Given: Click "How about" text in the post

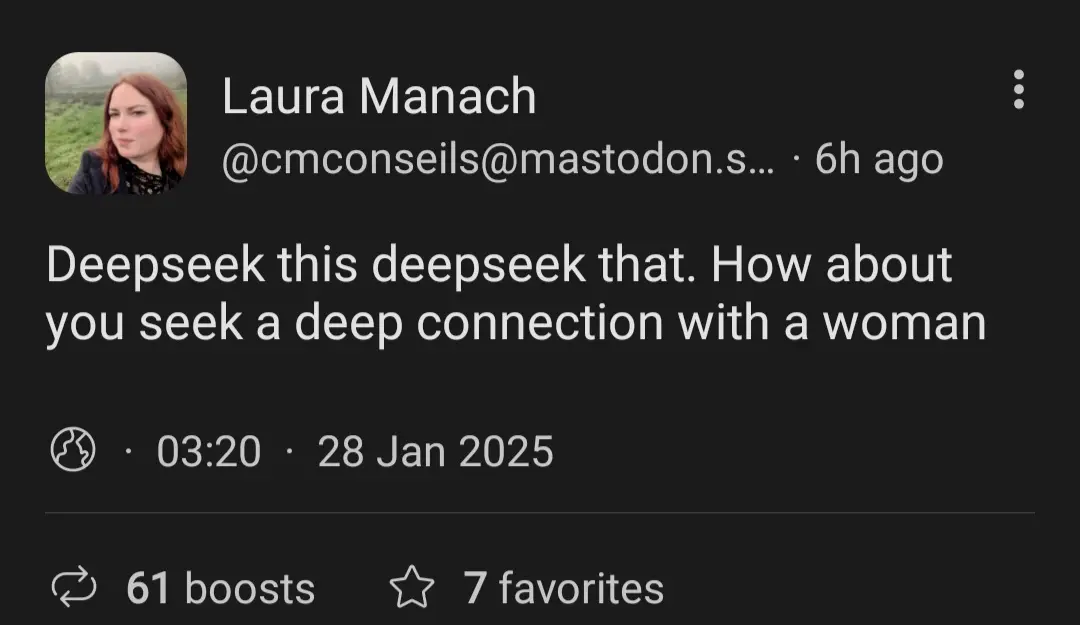Looking at the screenshot, I should 833,265.
